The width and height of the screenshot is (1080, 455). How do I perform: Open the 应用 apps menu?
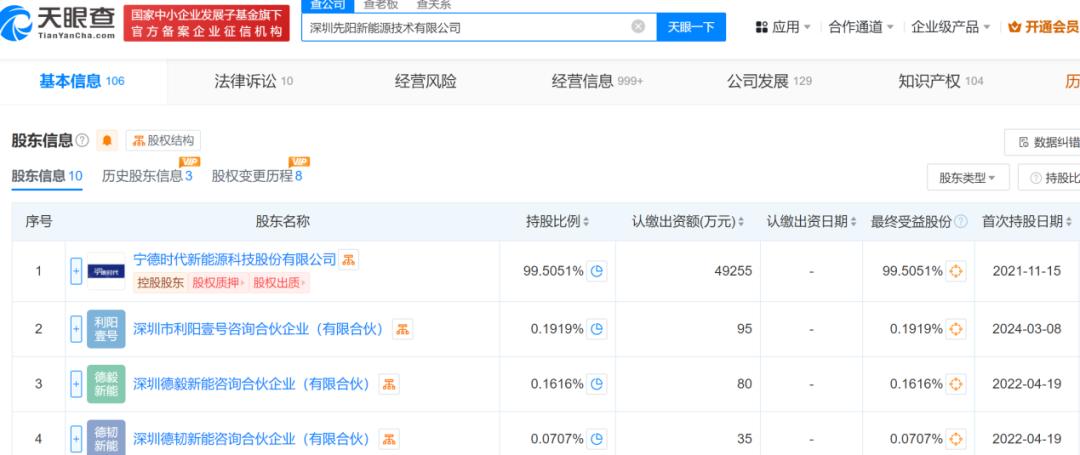pos(784,27)
